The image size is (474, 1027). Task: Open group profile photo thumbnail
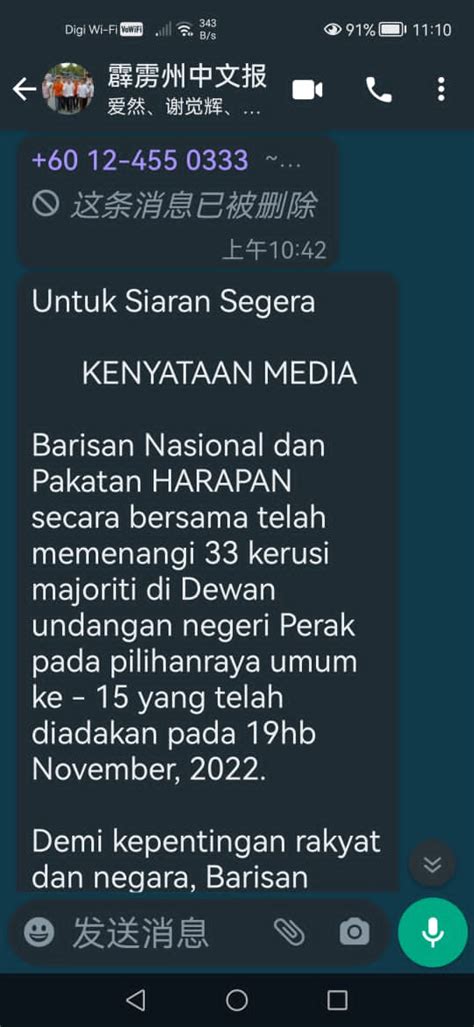coord(68,89)
